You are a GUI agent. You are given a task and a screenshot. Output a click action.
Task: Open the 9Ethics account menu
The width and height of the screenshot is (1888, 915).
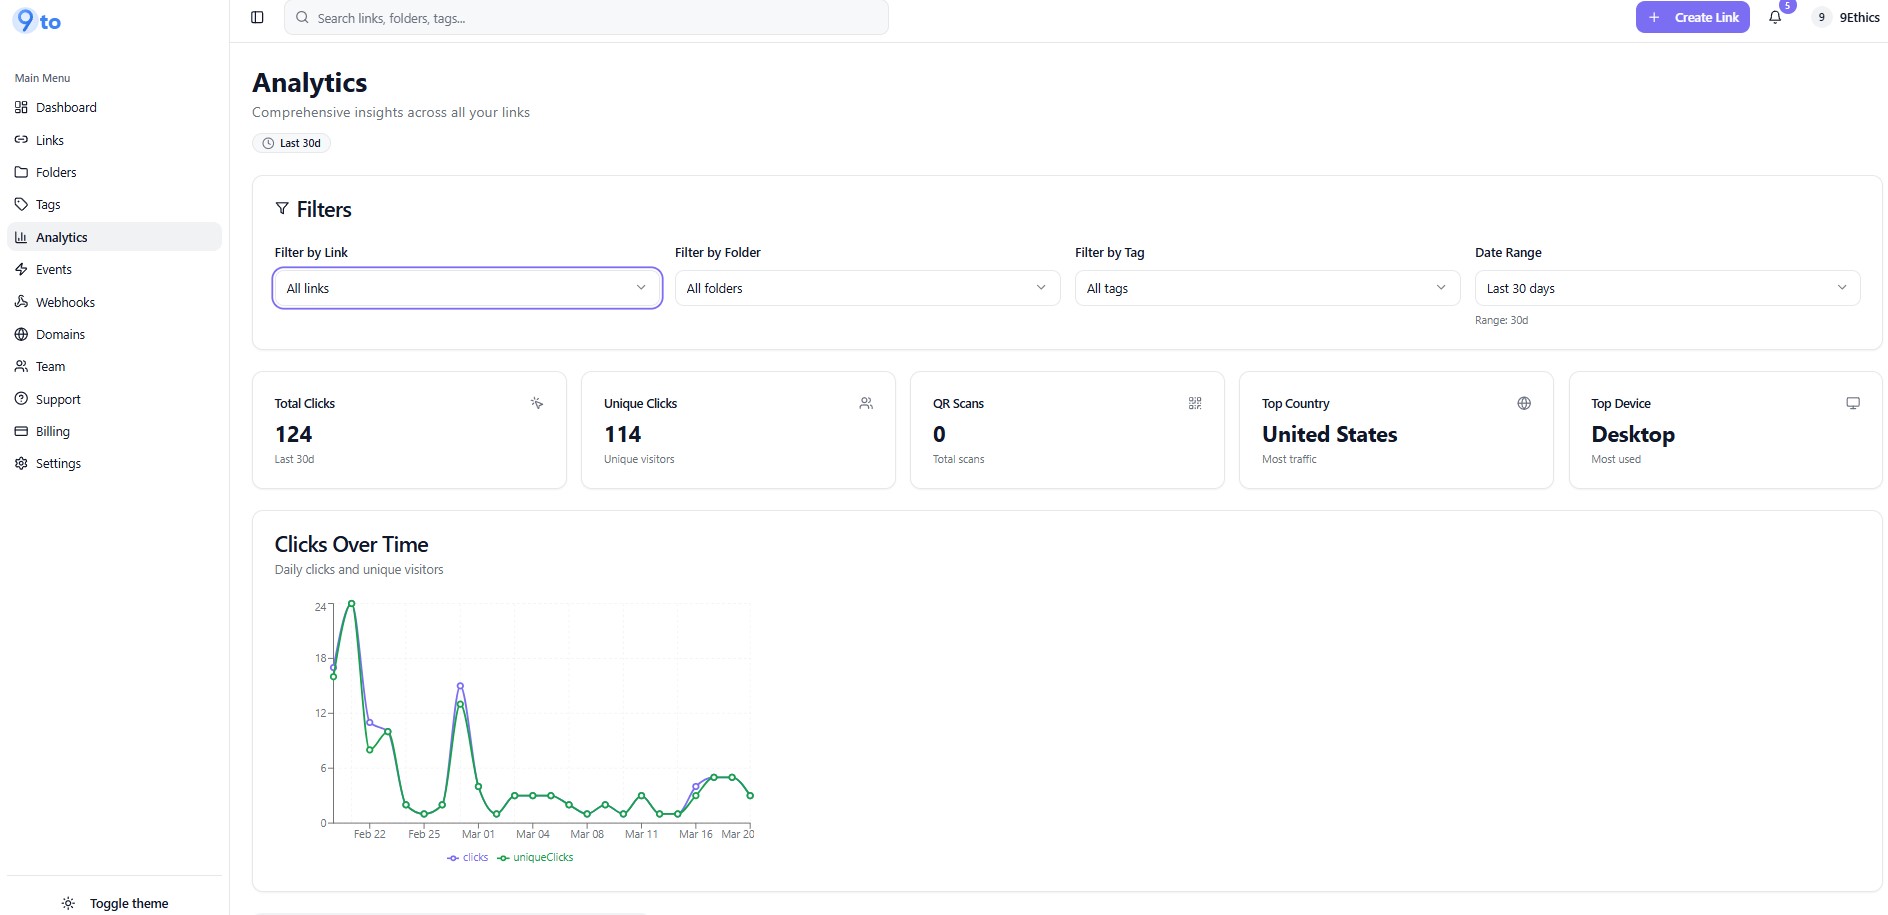(1847, 17)
